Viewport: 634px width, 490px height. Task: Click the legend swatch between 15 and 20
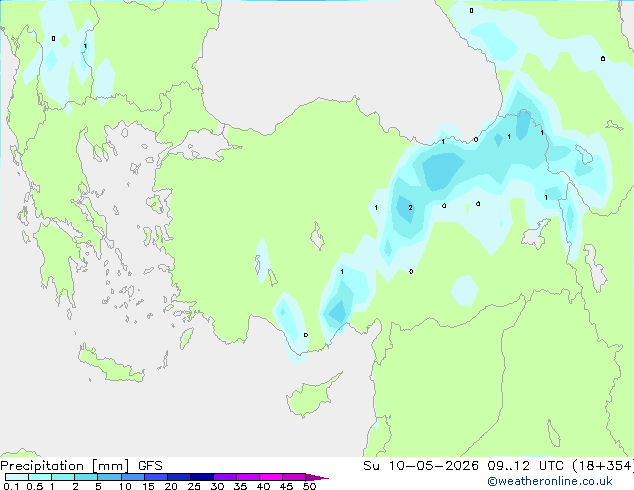(156, 477)
